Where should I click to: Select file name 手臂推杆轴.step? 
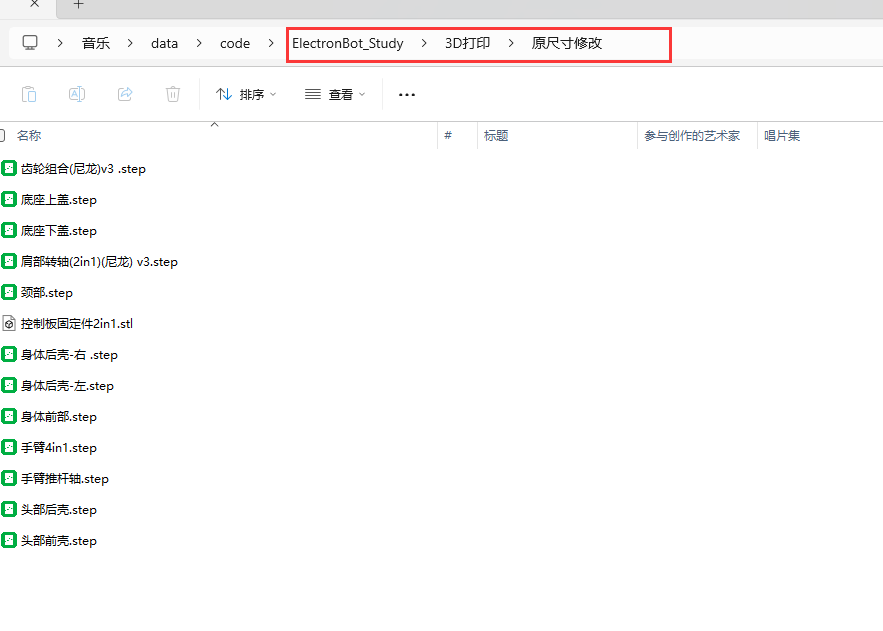(x=65, y=478)
